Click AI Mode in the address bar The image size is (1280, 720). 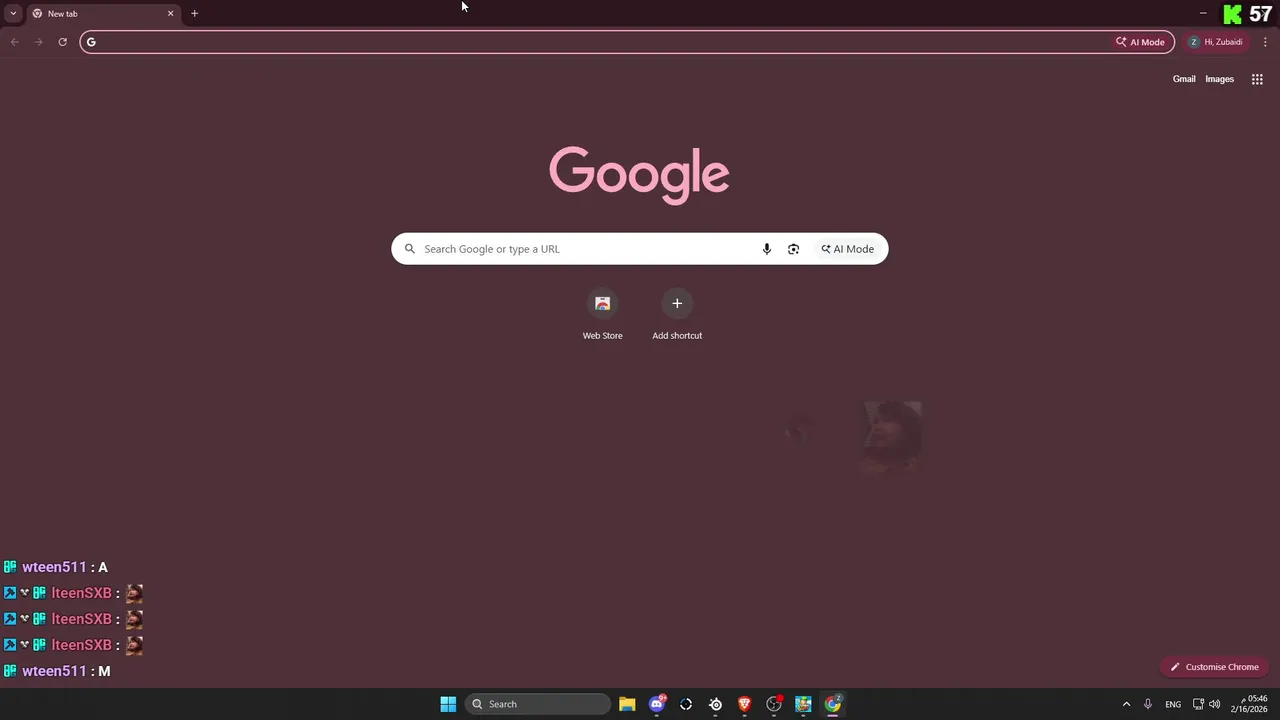(x=1140, y=42)
